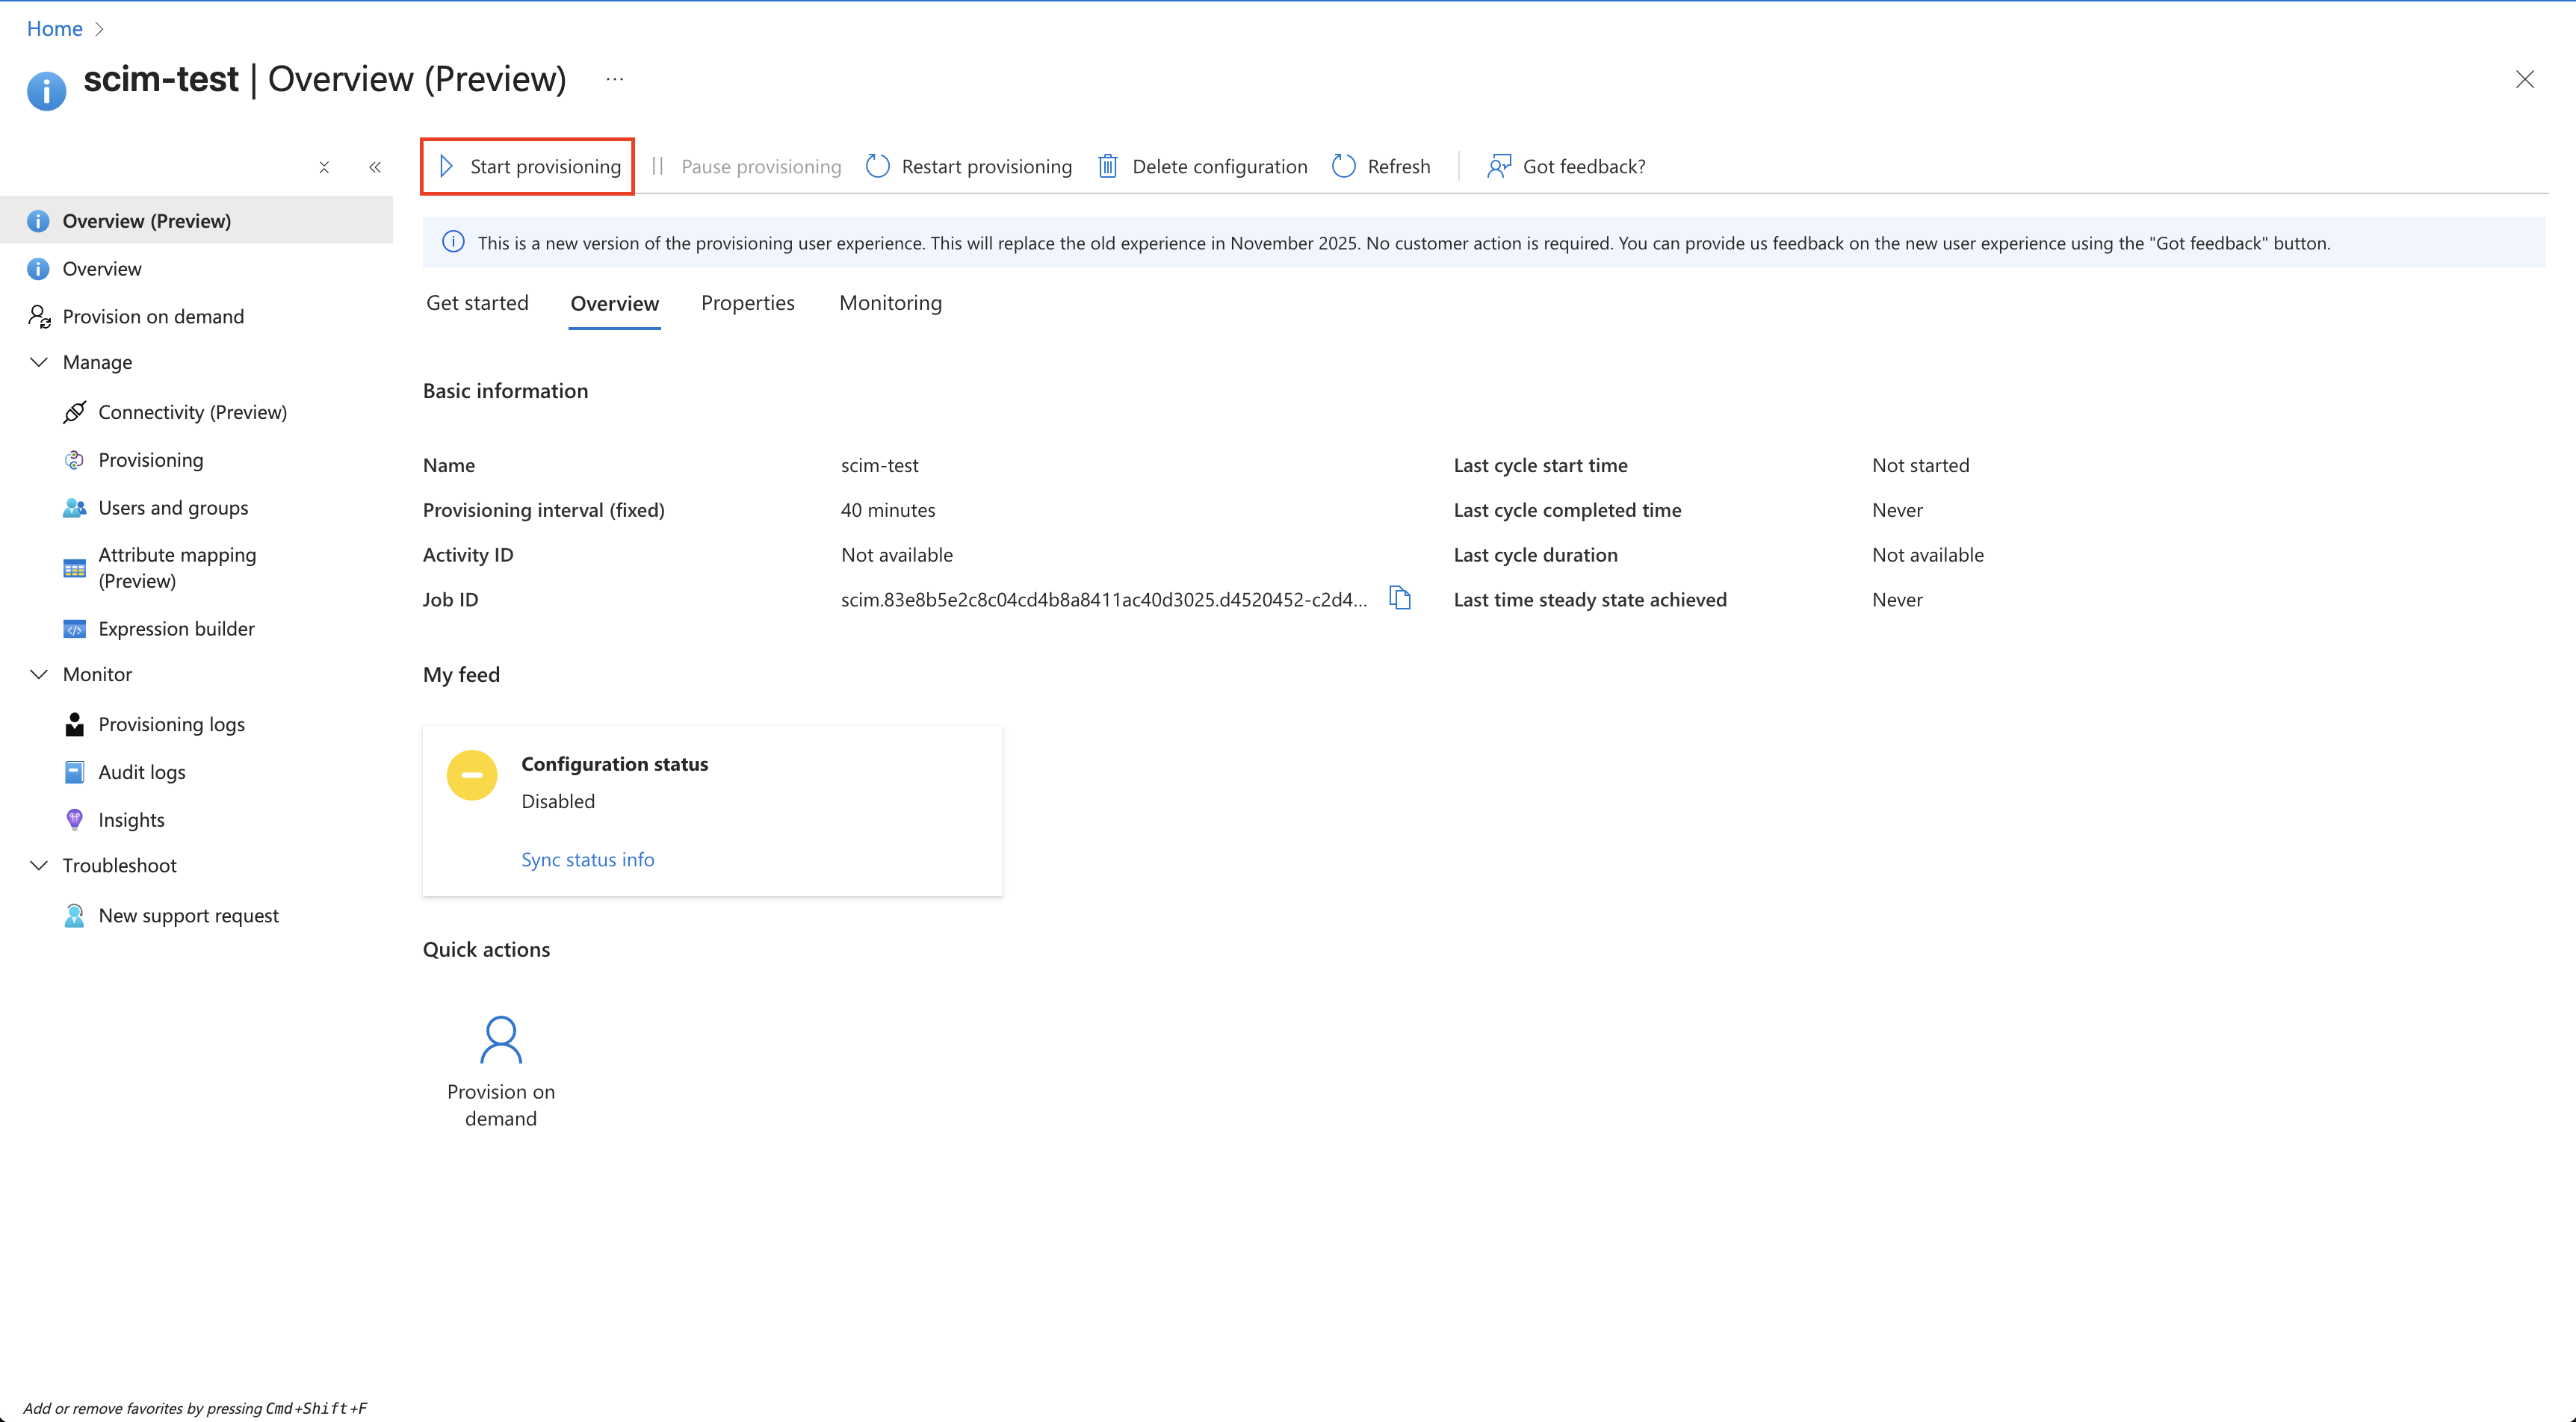Collapse the Troubleshoot section
The width and height of the screenshot is (2576, 1422).
tap(39, 865)
